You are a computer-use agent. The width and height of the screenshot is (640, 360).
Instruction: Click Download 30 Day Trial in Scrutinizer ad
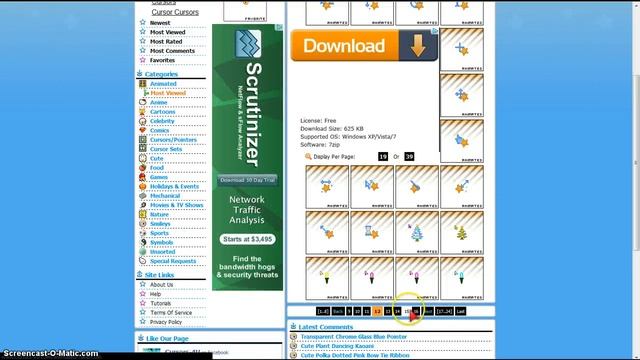tap(247, 180)
